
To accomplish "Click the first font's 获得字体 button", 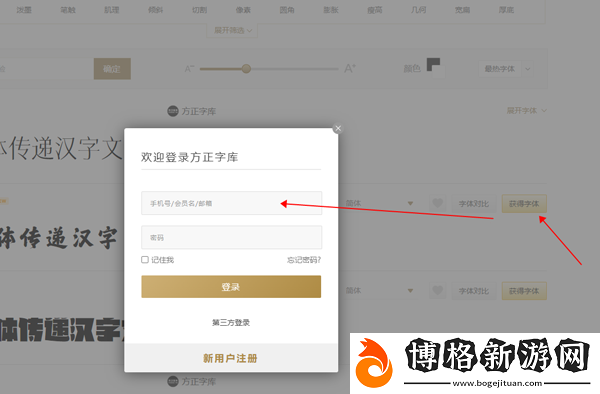I will [x=524, y=204].
